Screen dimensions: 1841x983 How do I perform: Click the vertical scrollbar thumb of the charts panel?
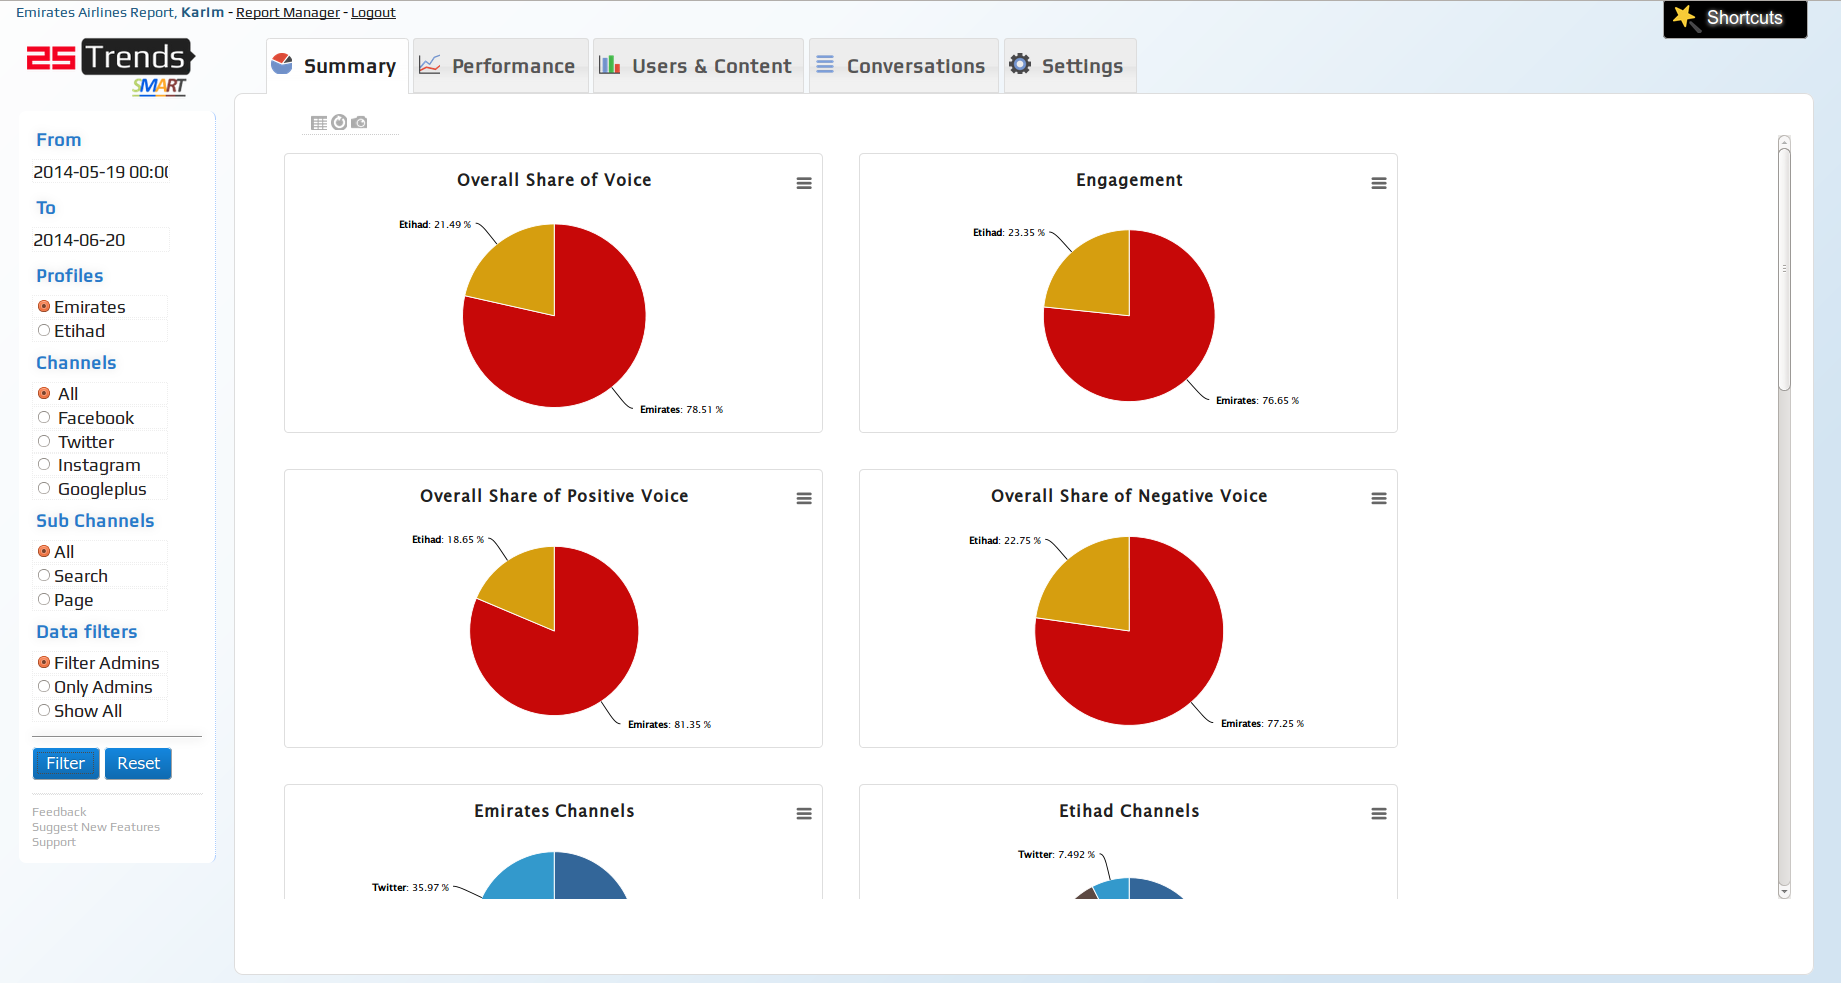[x=1784, y=269]
